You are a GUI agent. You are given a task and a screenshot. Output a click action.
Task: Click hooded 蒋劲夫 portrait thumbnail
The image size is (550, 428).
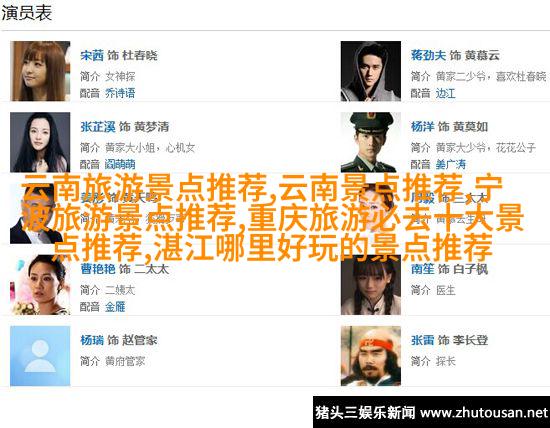(x=371, y=71)
